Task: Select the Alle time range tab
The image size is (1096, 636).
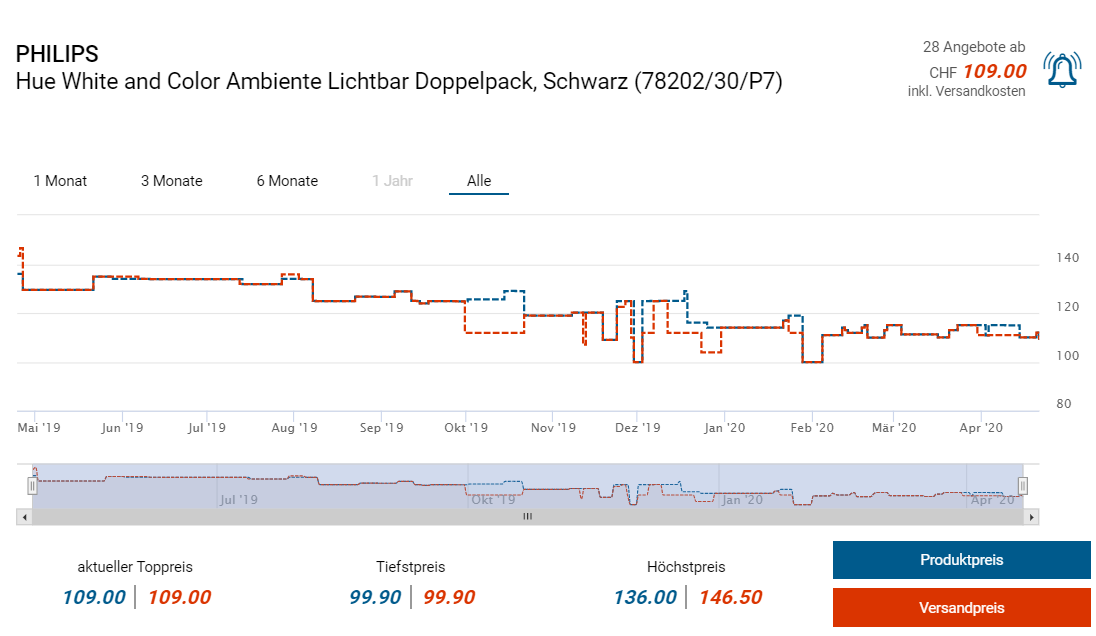Action: click(x=479, y=181)
